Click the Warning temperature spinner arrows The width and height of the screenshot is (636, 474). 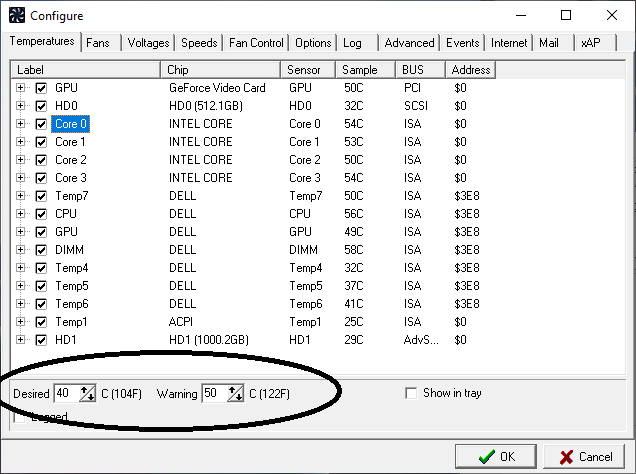236,393
